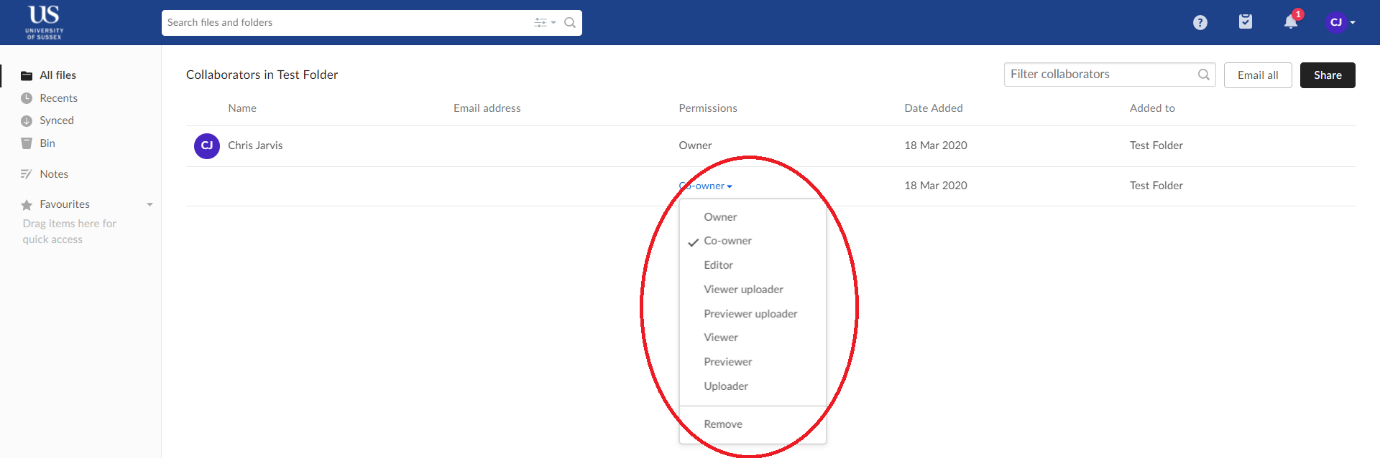Toggle the Co-owner permission dropdown

(706, 186)
